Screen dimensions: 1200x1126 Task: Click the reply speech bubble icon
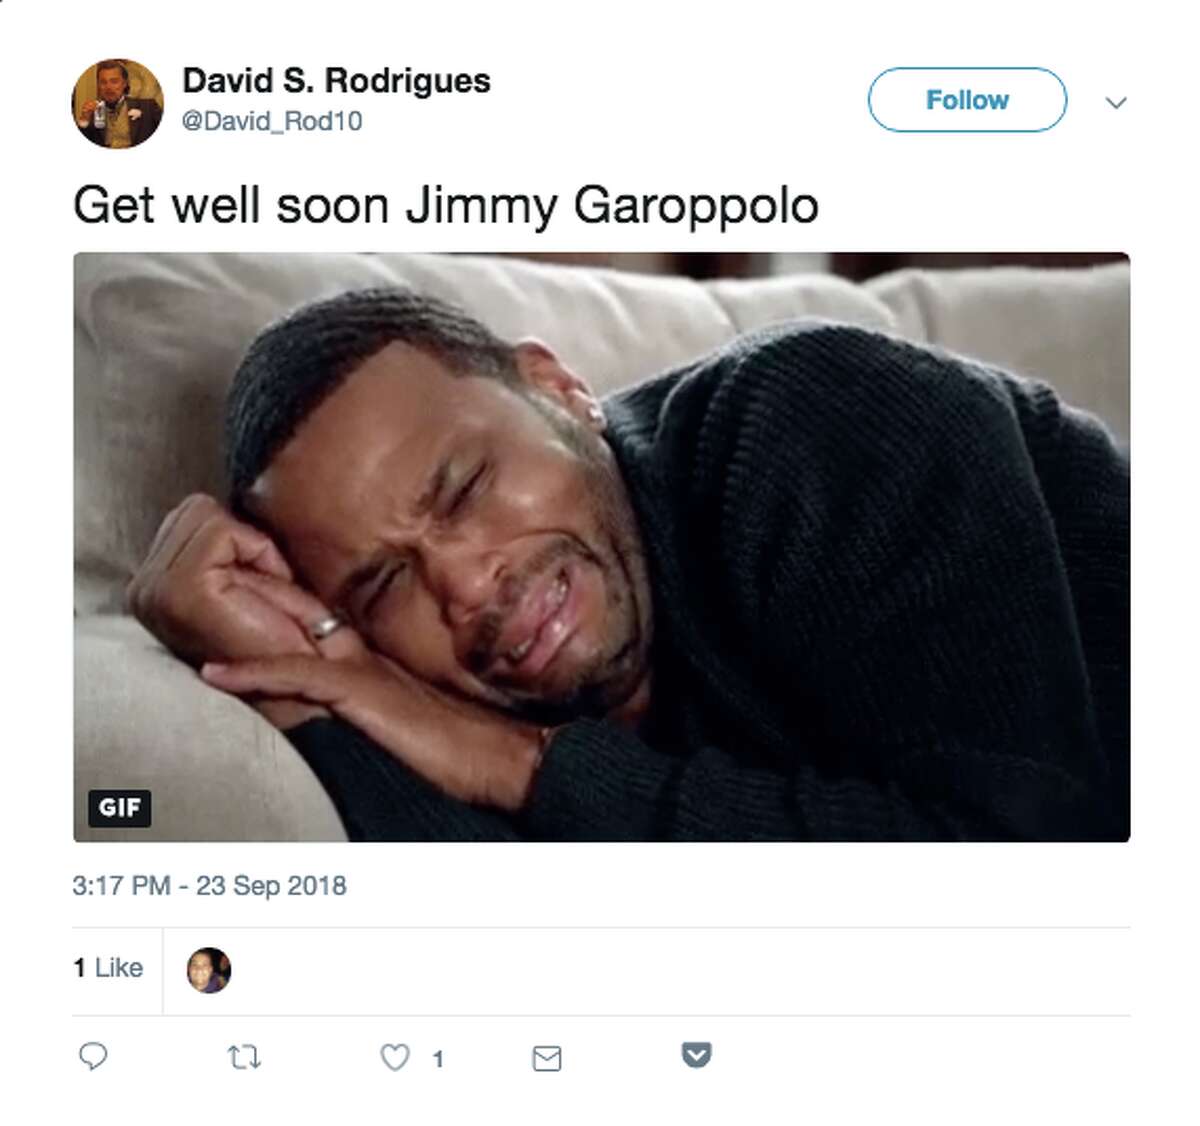93,1056
